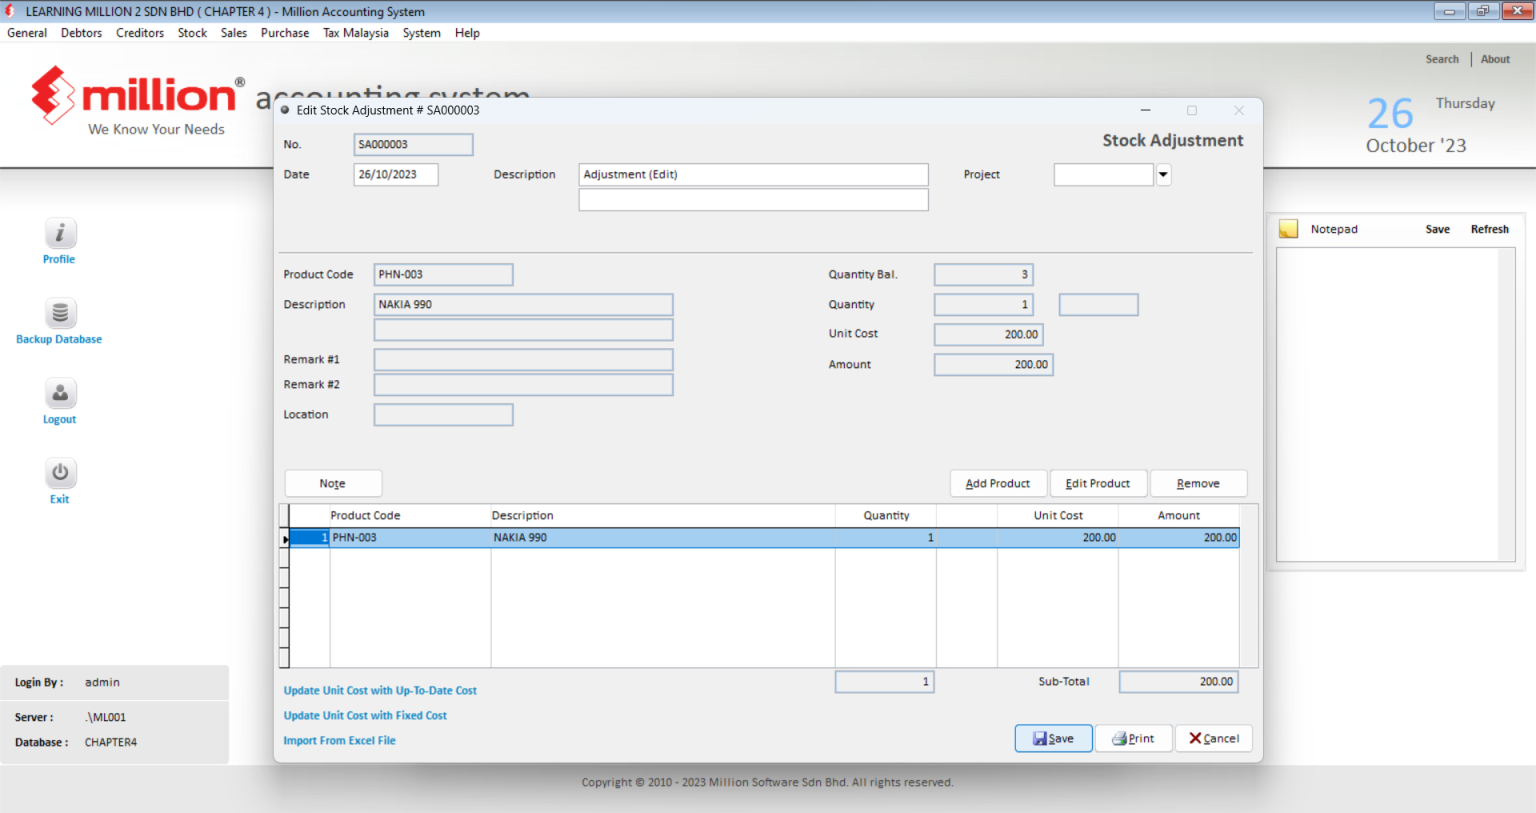Click the Note button
The width and height of the screenshot is (1536, 813).
(333, 483)
